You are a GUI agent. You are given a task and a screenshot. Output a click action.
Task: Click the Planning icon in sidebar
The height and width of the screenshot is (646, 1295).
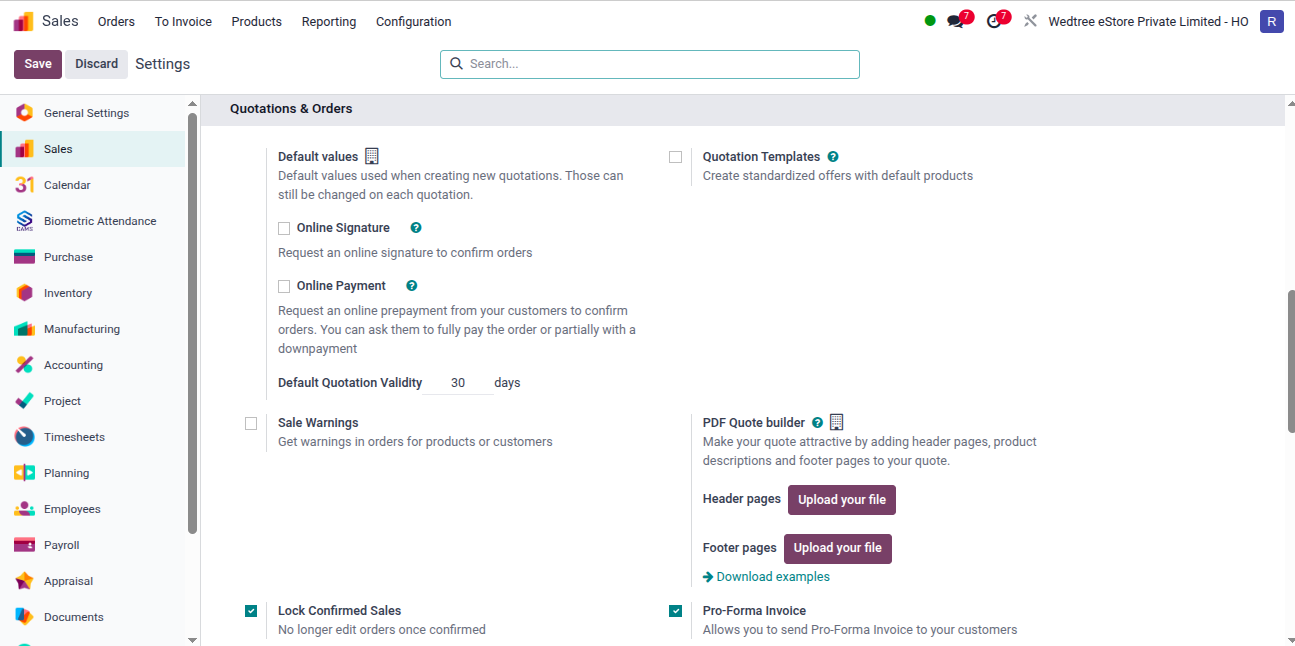pos(25,473)
